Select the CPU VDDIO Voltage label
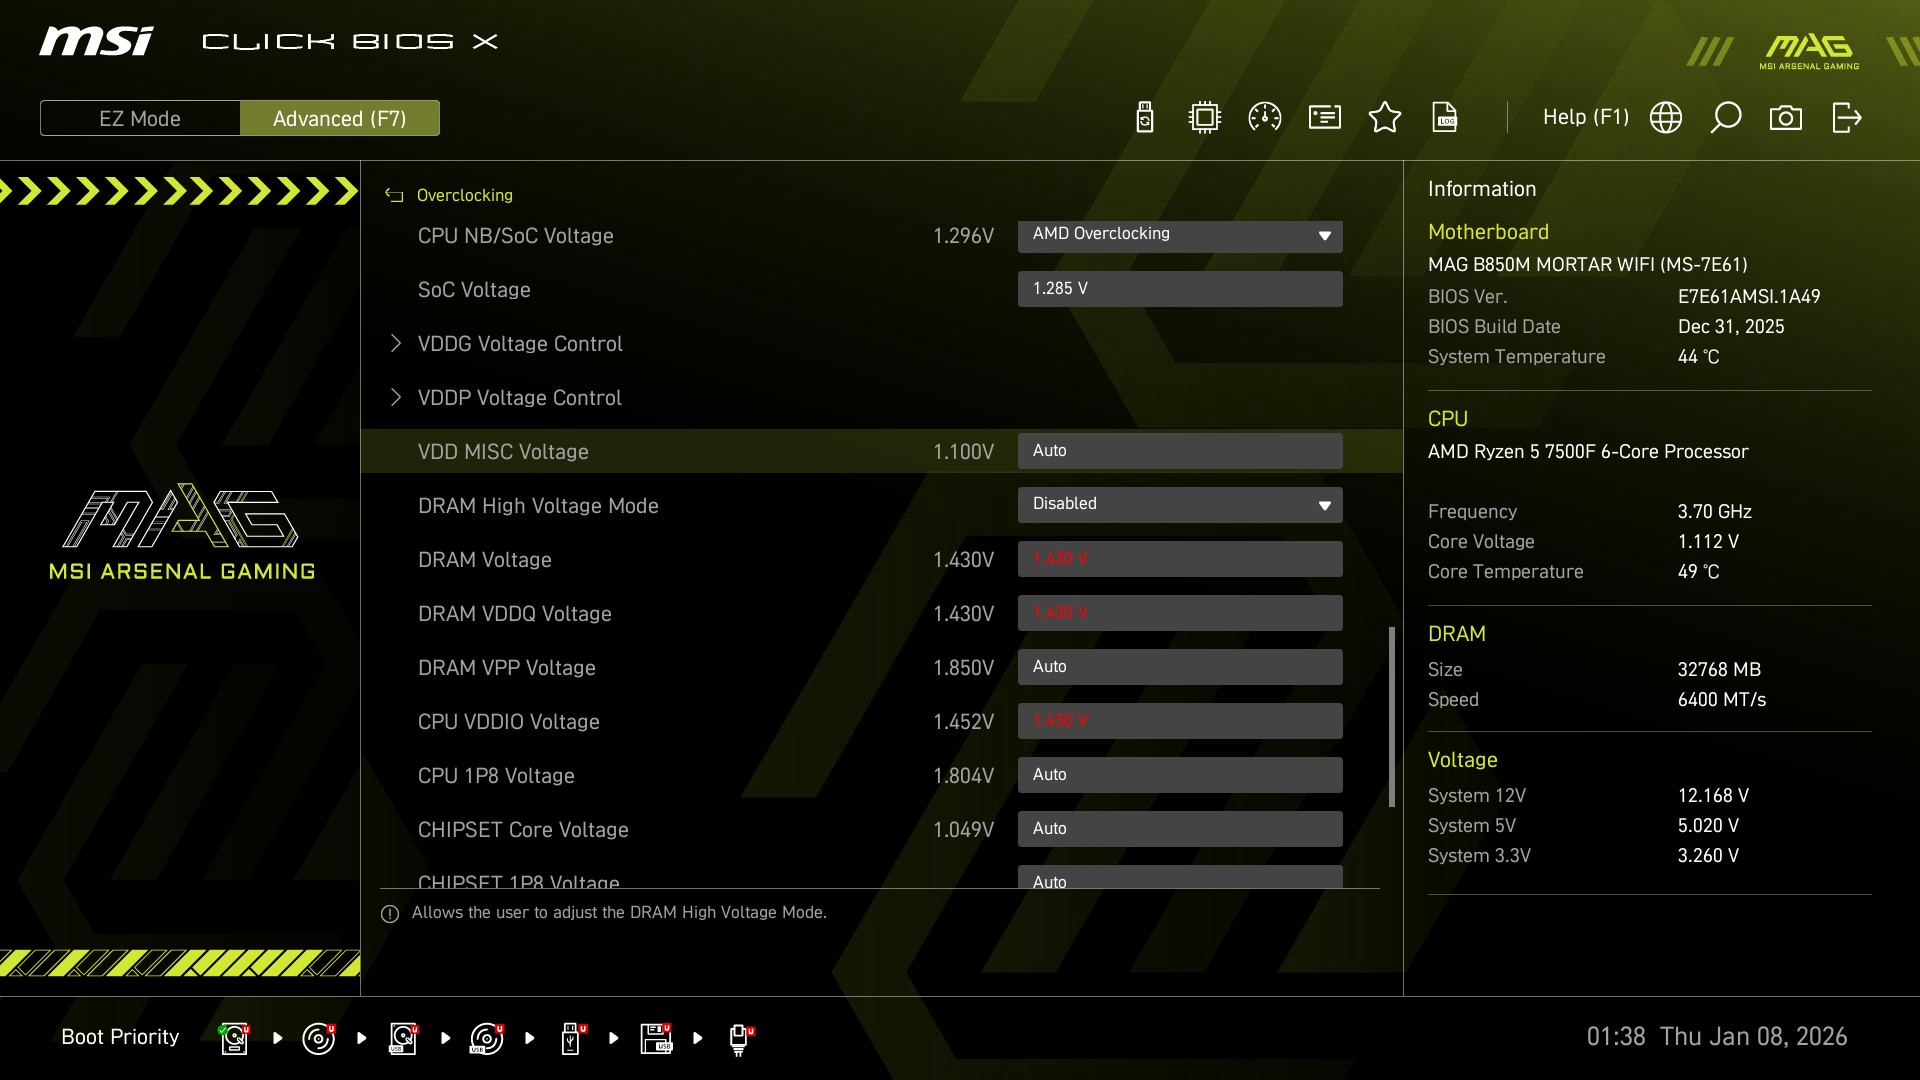This screenshot has height=1080, width=1920. click(509, 722)
